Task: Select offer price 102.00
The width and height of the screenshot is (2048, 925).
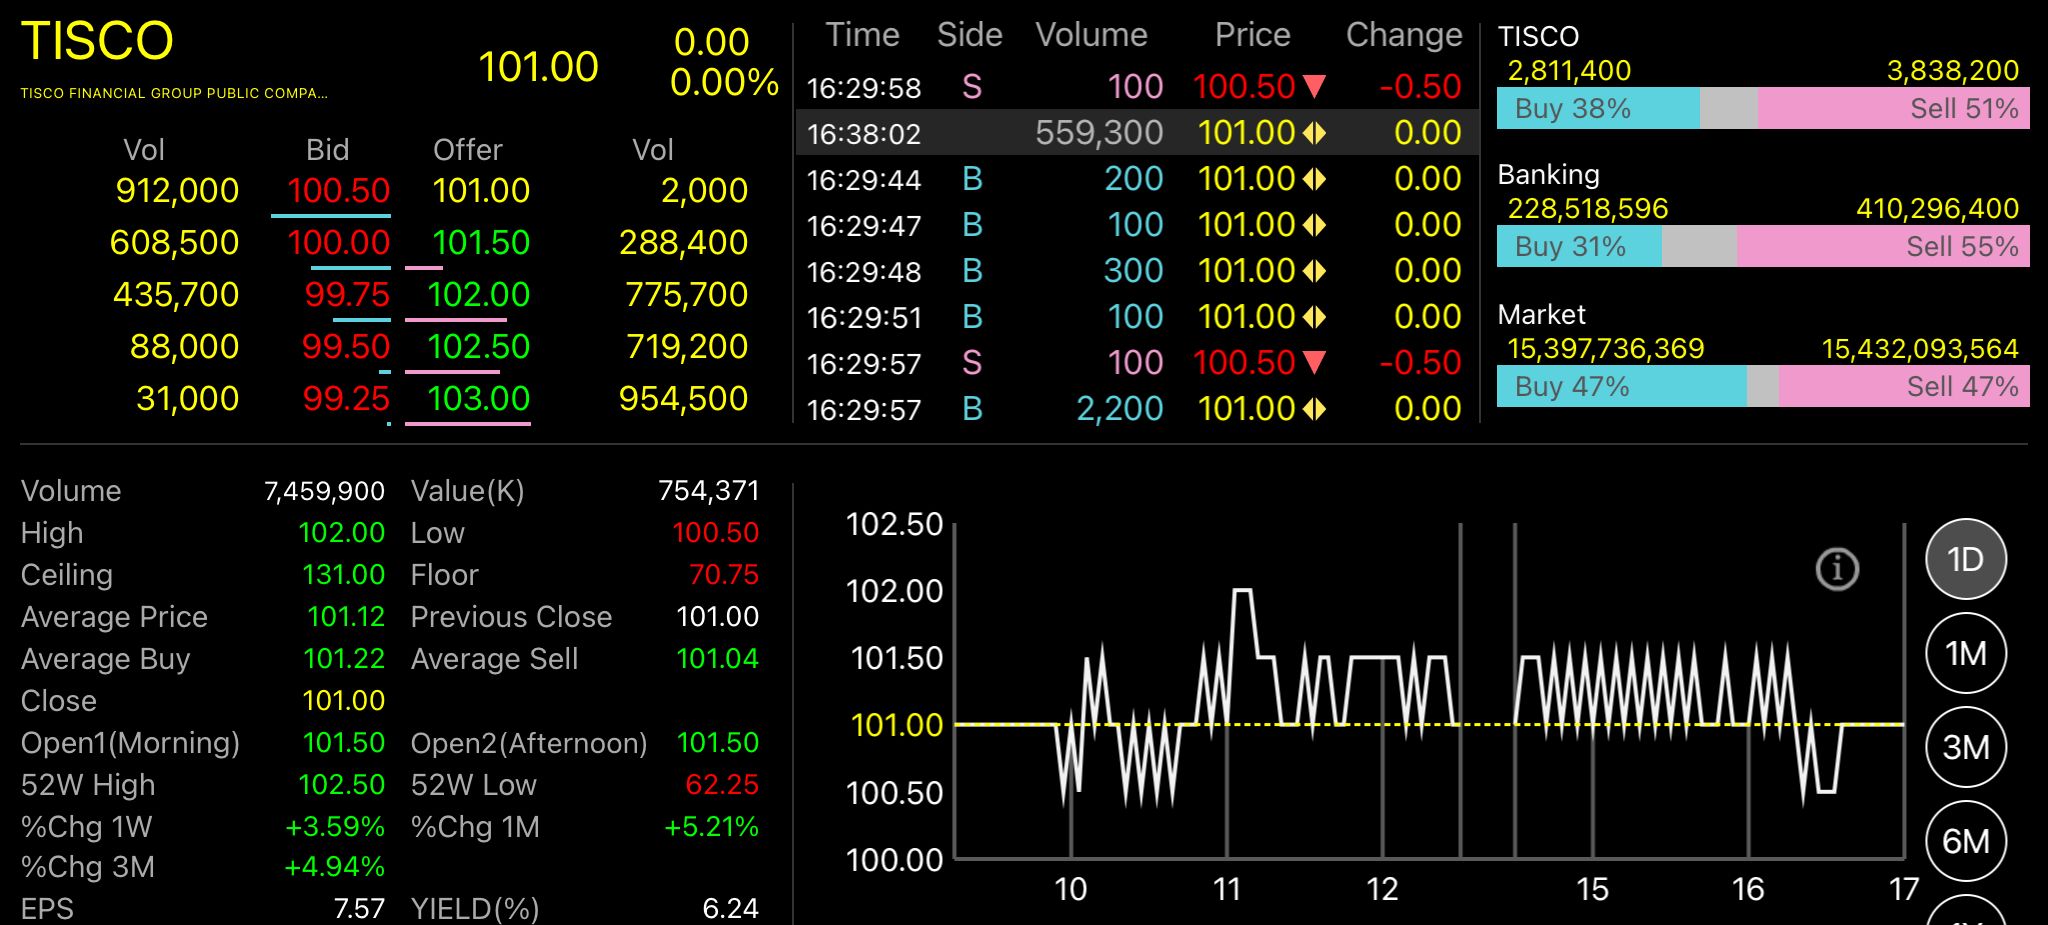Action: click(x=479, y=294)
